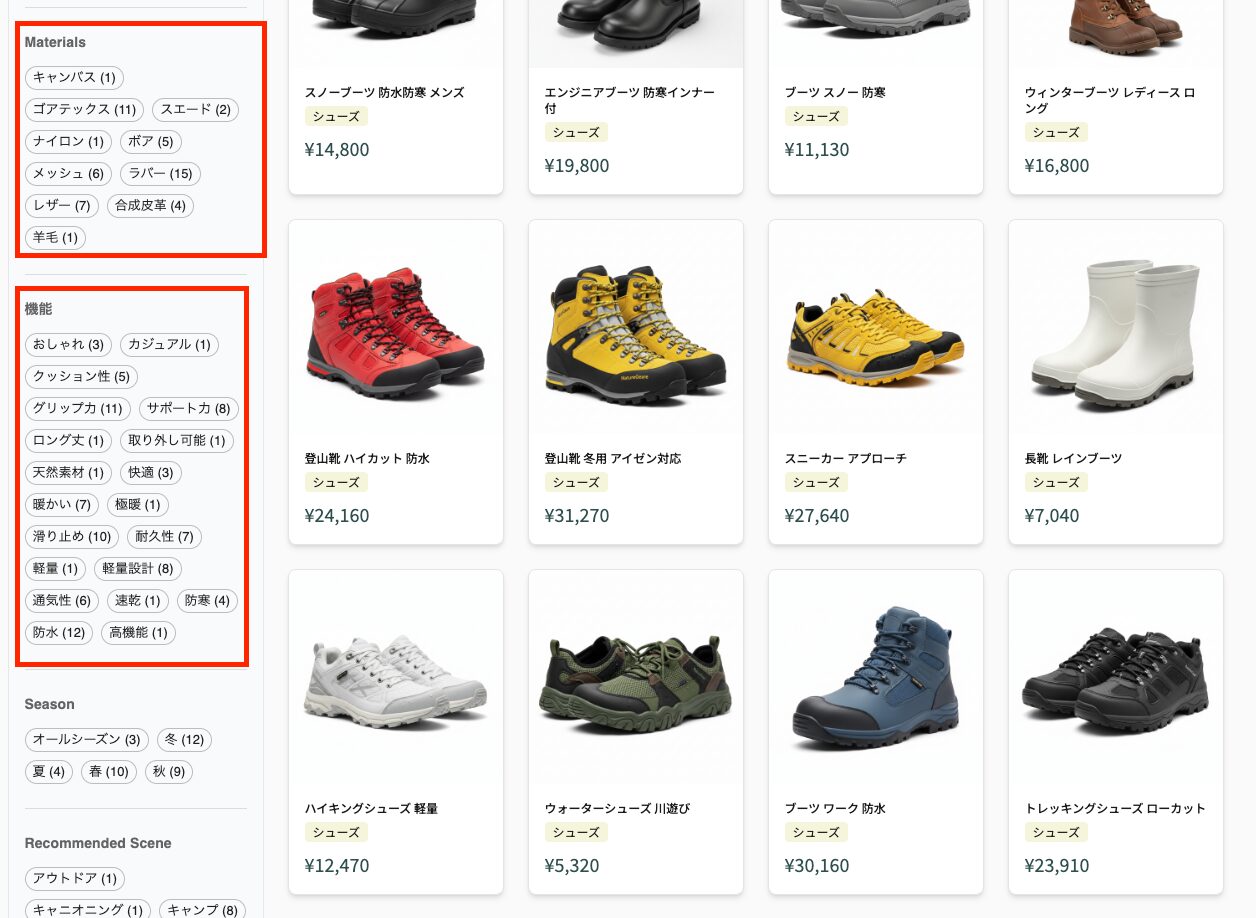1256x918 pixels.
Task: Click the yellow approach sneaker image
Action: point(876,330)
